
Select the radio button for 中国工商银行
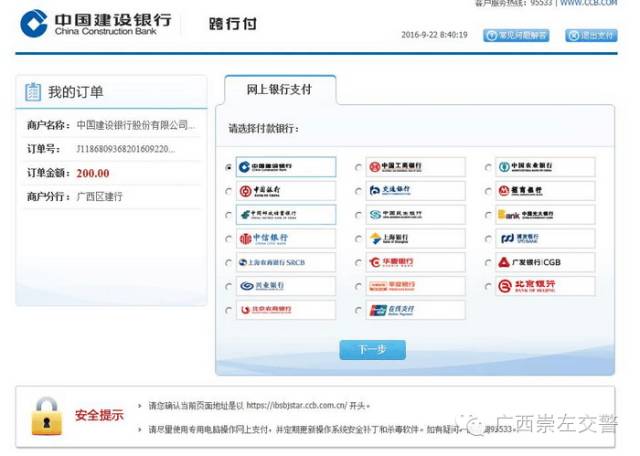click(x=358, y=167)
